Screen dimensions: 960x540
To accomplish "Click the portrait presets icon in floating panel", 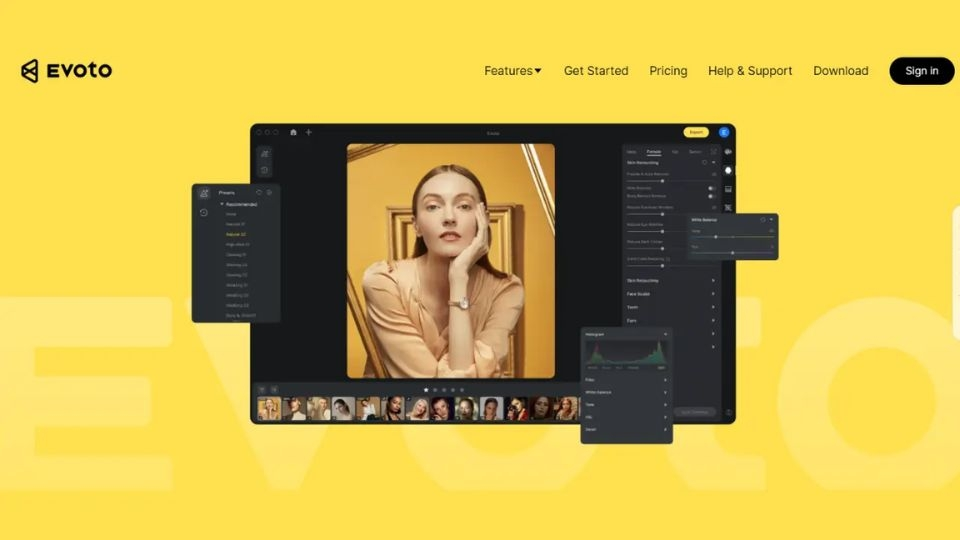I will click(204, 193).
